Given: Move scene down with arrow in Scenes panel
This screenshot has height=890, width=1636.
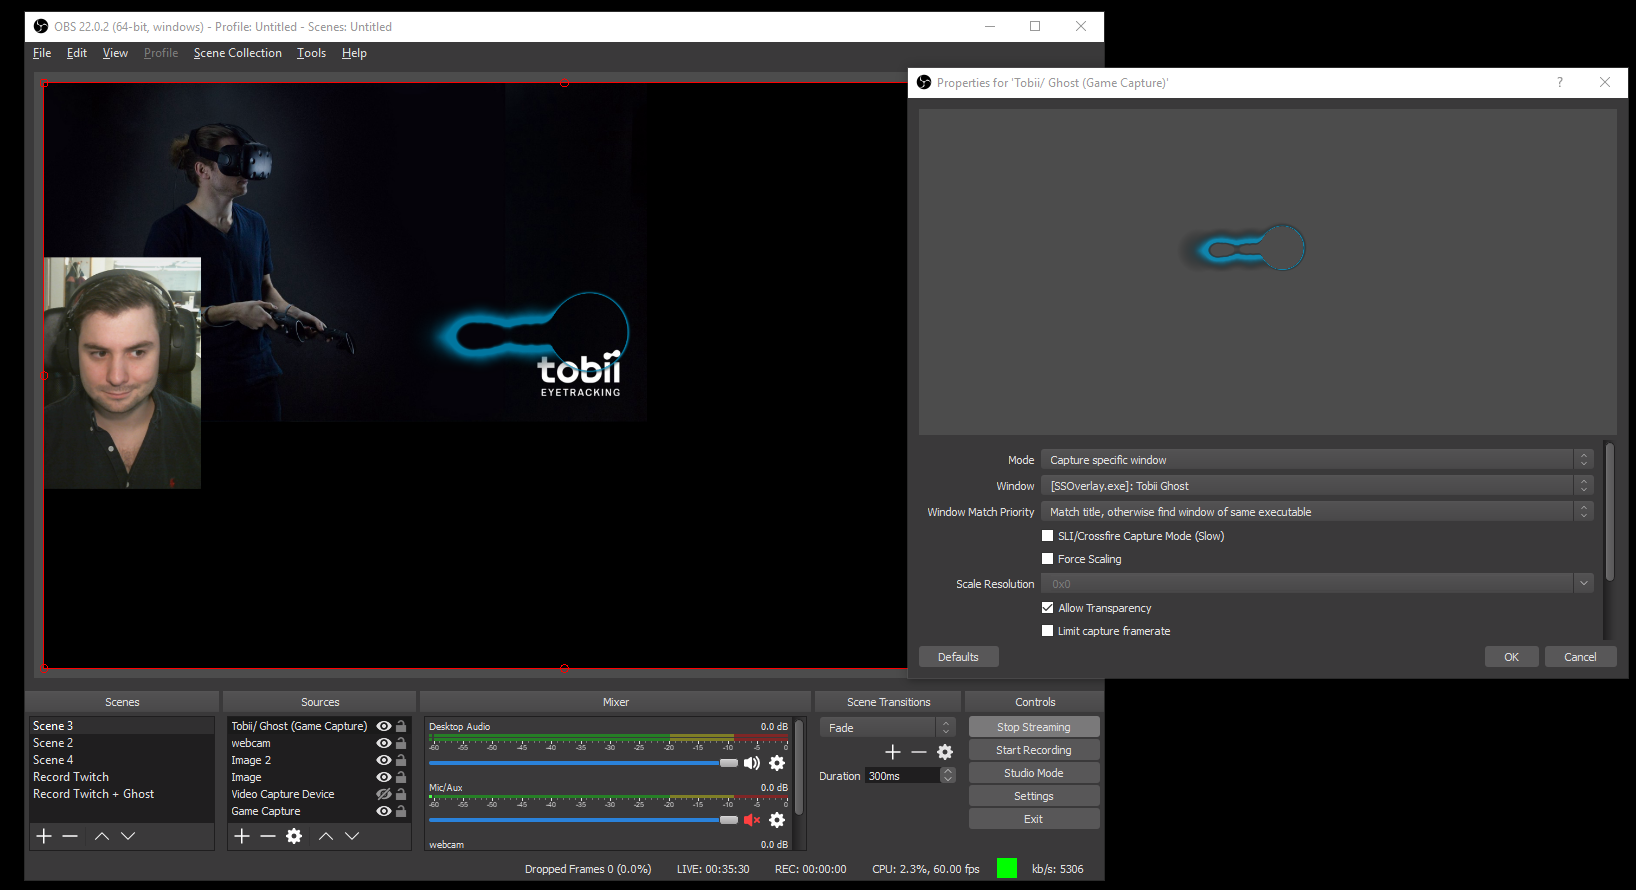Looking at the screenshot, I should pos(128,836).
